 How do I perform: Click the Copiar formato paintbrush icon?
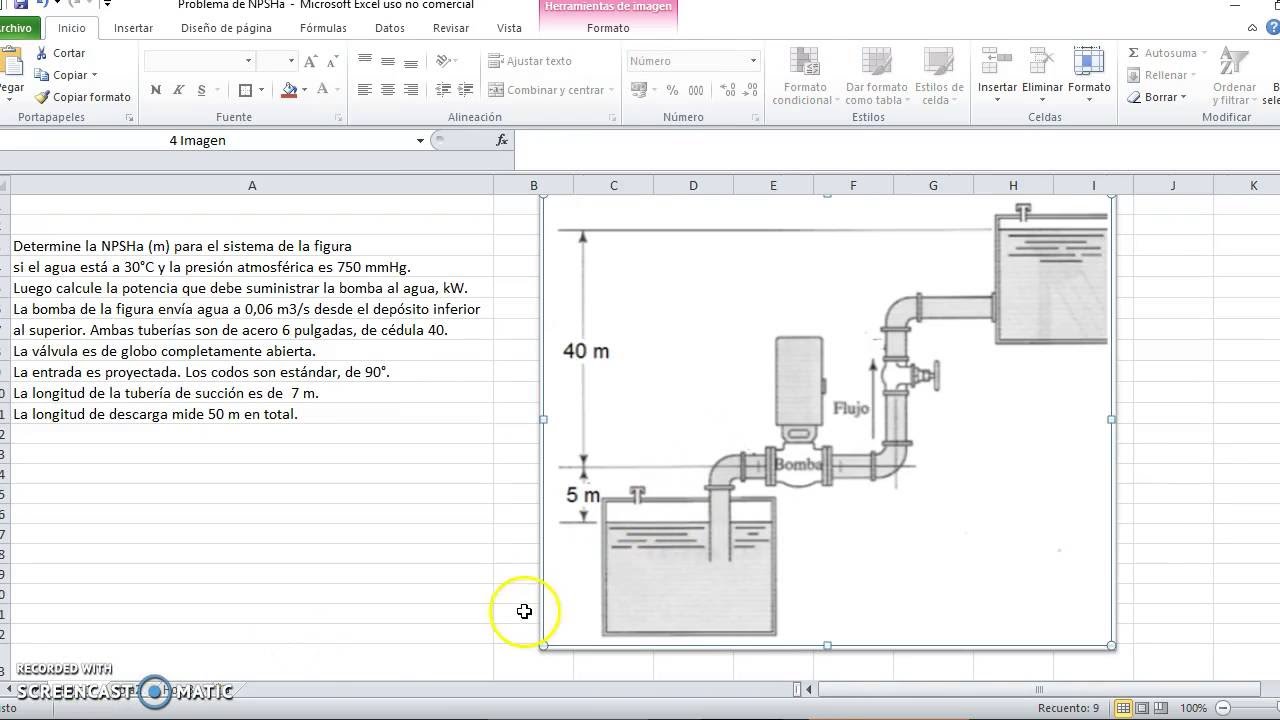[42, 97]
